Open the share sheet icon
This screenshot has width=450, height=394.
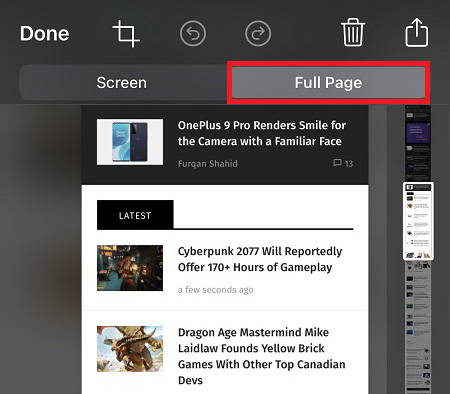pos(417,33)
